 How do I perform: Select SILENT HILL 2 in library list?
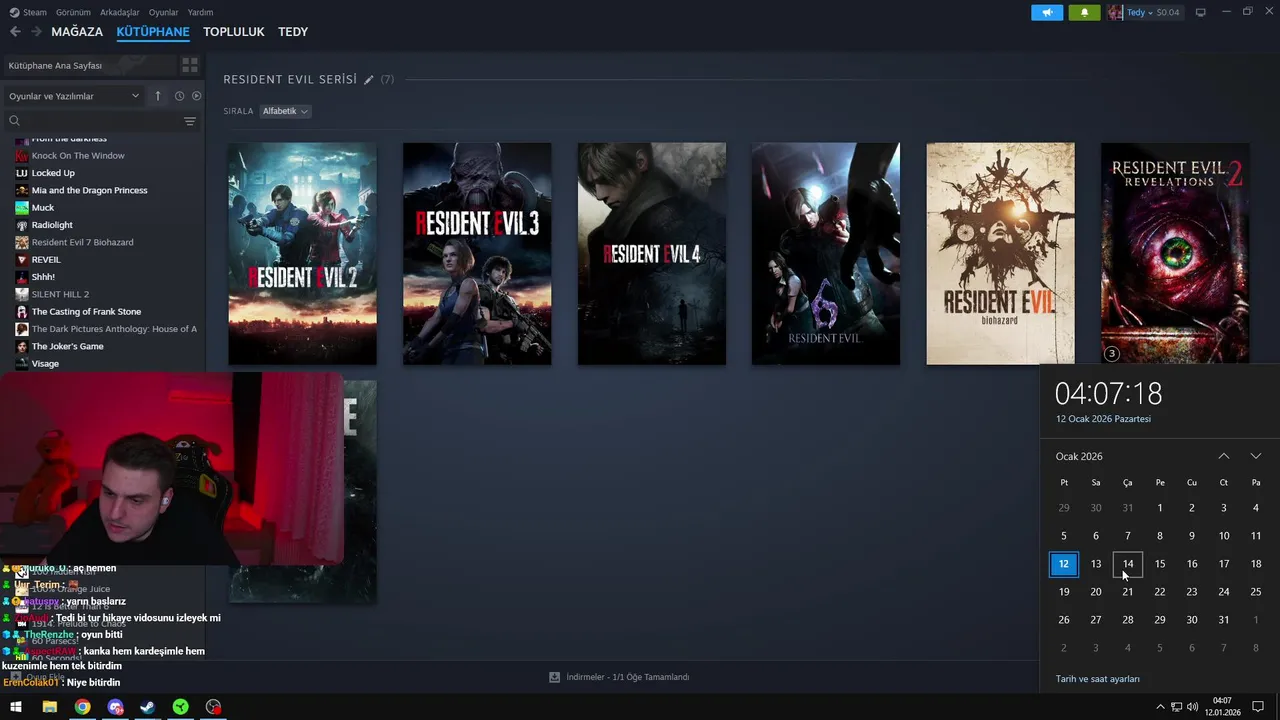(x=60, y=294)
